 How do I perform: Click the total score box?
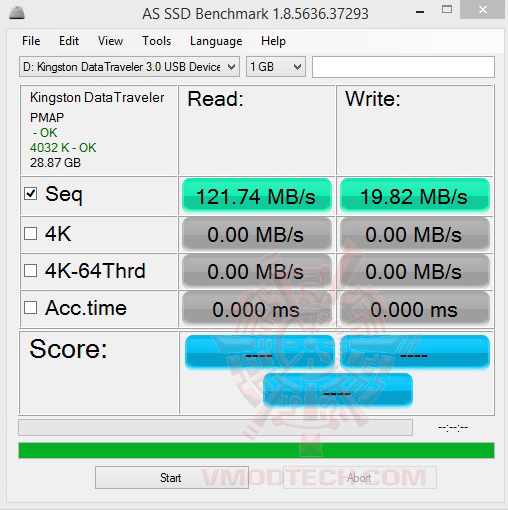(338, 390)
